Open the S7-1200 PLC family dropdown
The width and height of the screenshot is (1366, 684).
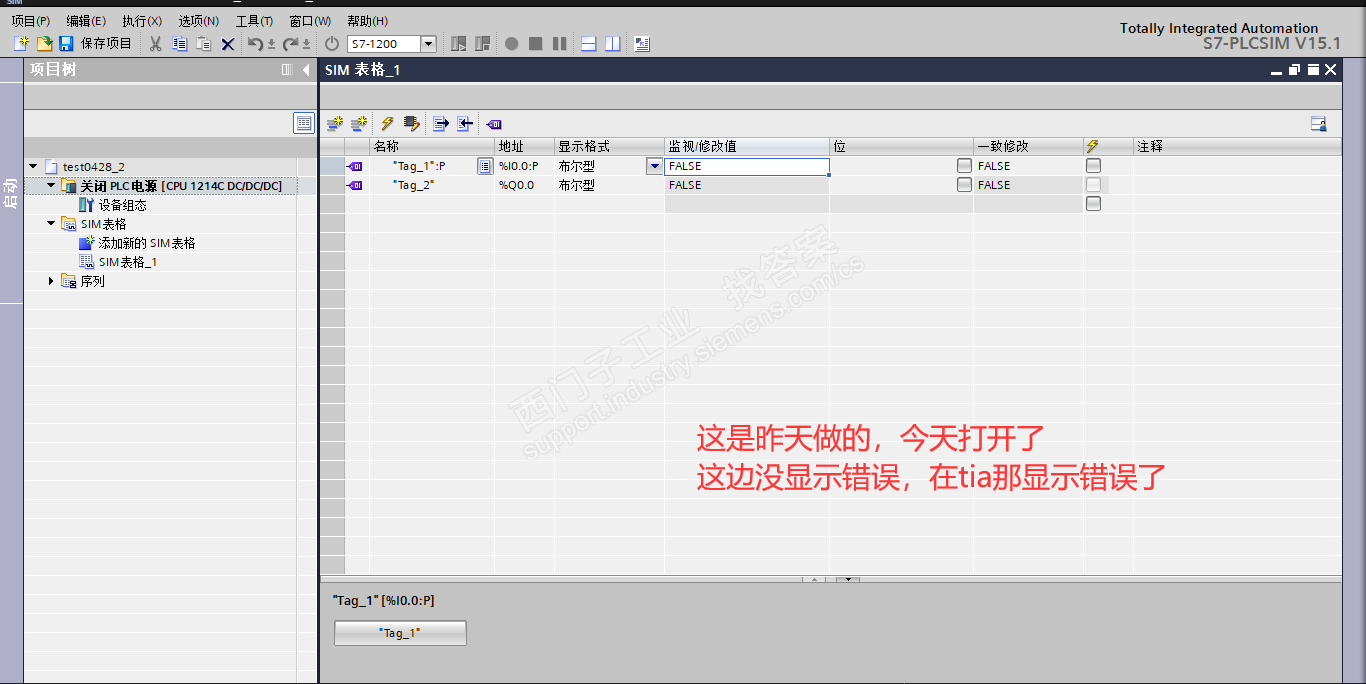click(429, 44)
